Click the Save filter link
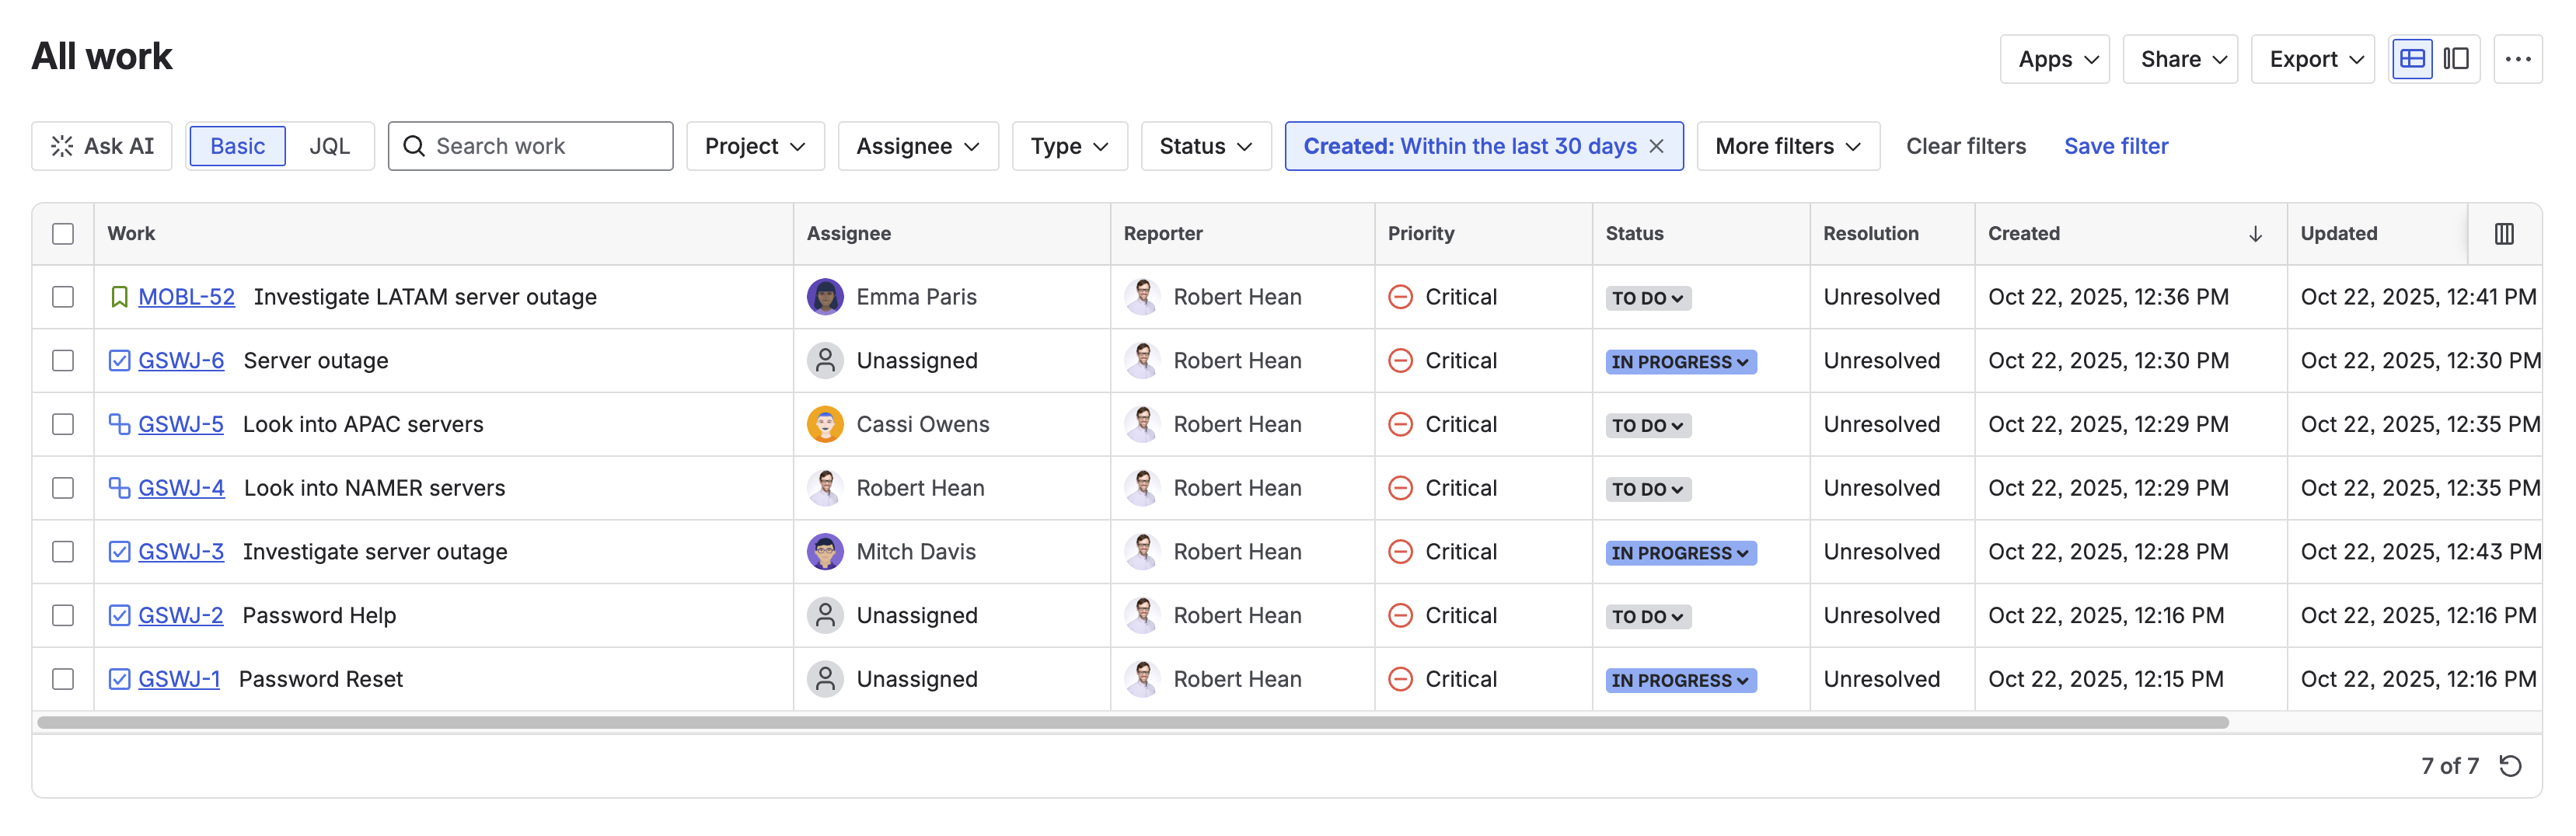The image size is (2576, 836). 2115,147
